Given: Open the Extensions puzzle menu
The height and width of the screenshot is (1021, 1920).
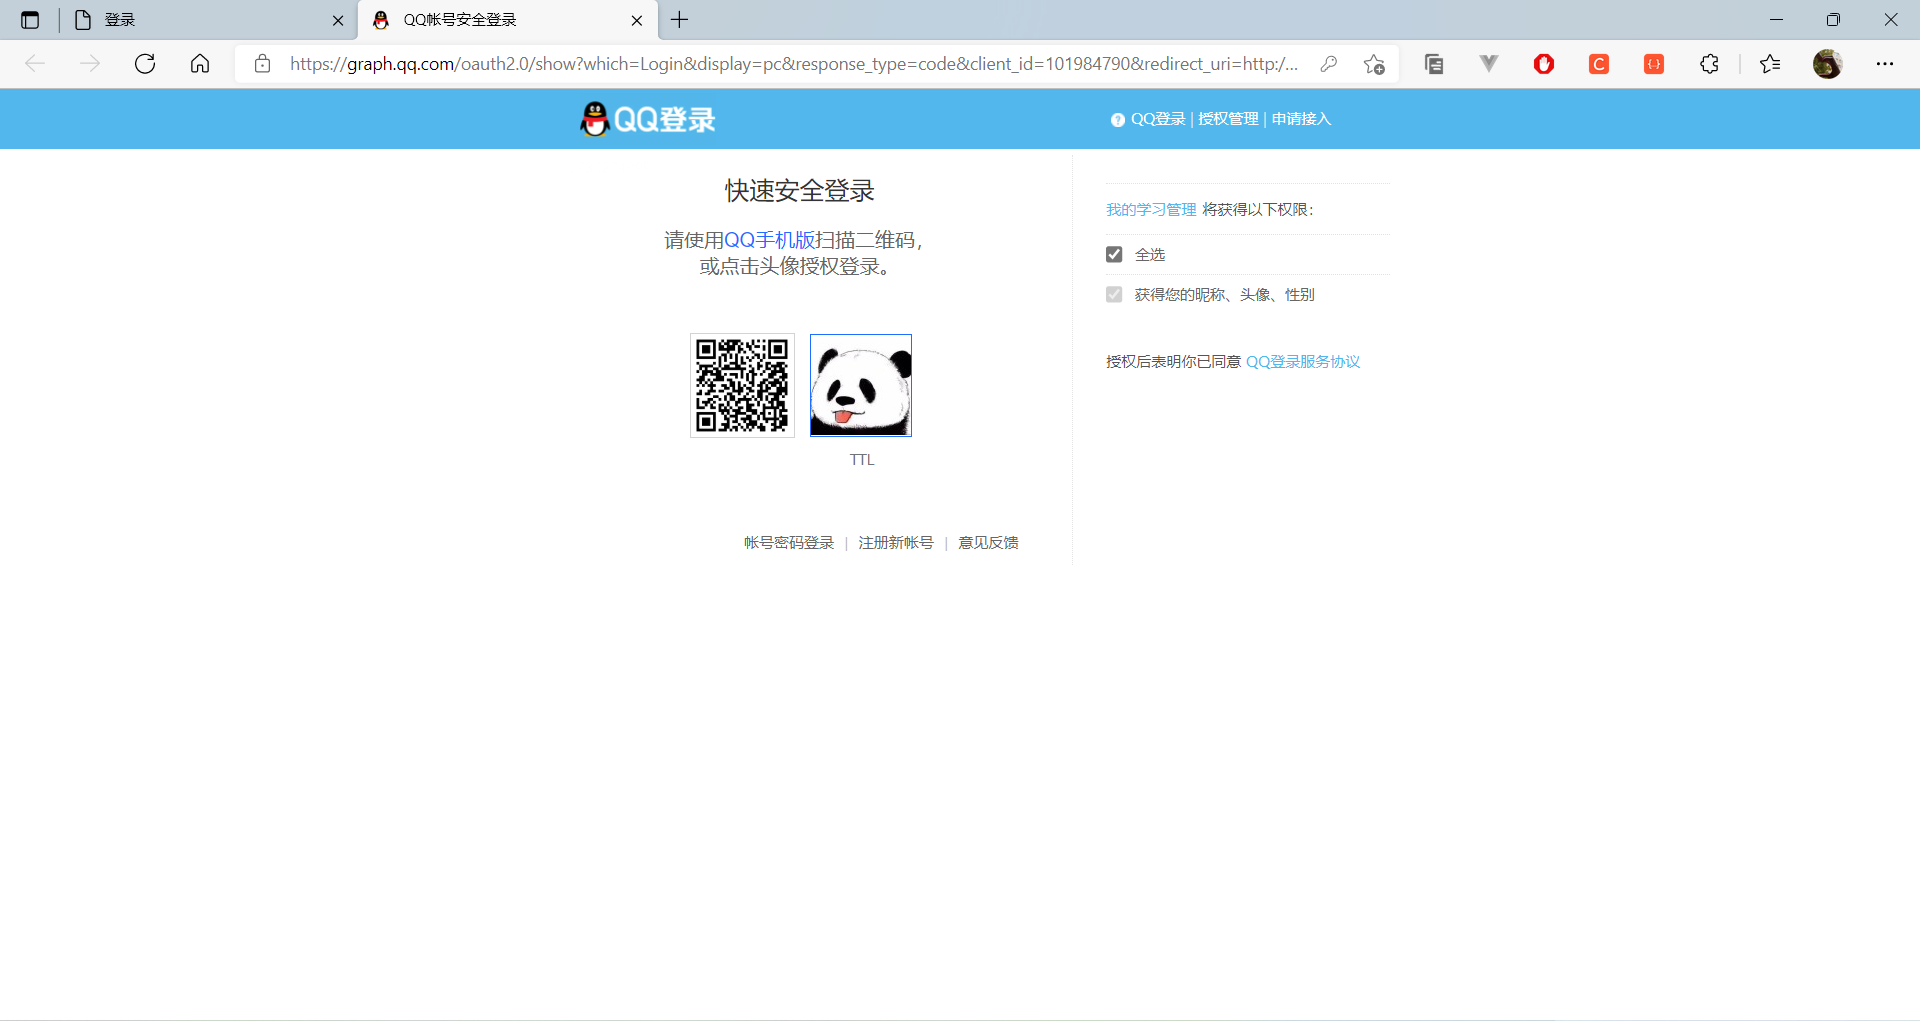Looking at the screenshot, I should coord(1709,64).
